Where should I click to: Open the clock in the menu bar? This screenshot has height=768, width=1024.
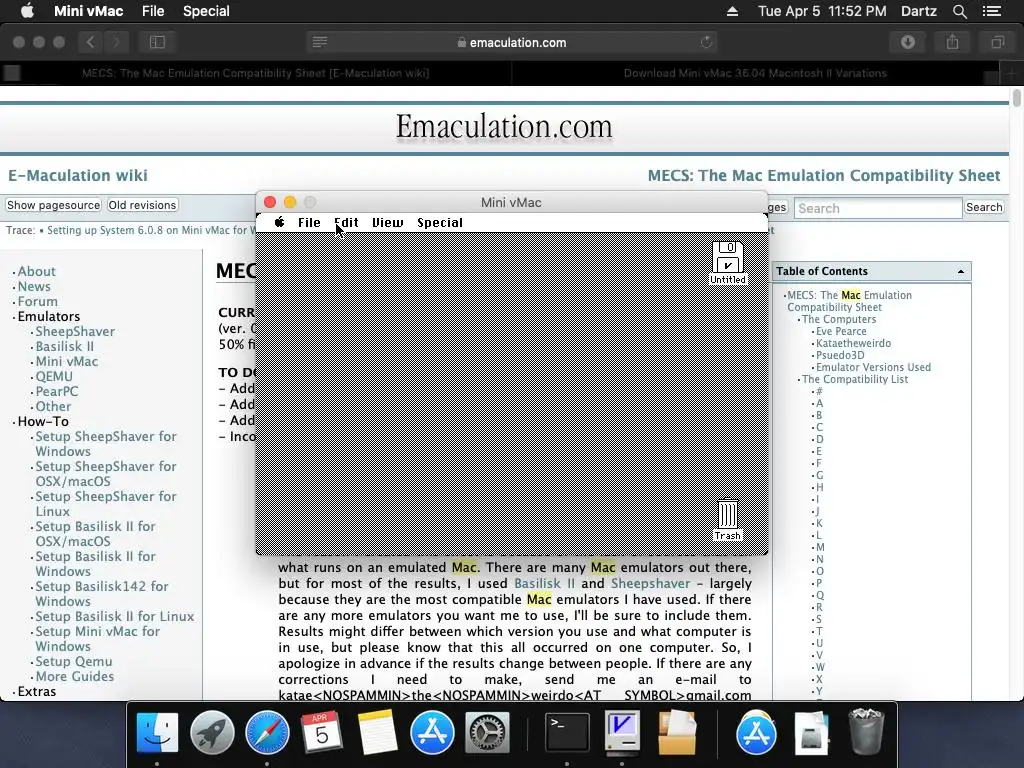click(822, 11)
